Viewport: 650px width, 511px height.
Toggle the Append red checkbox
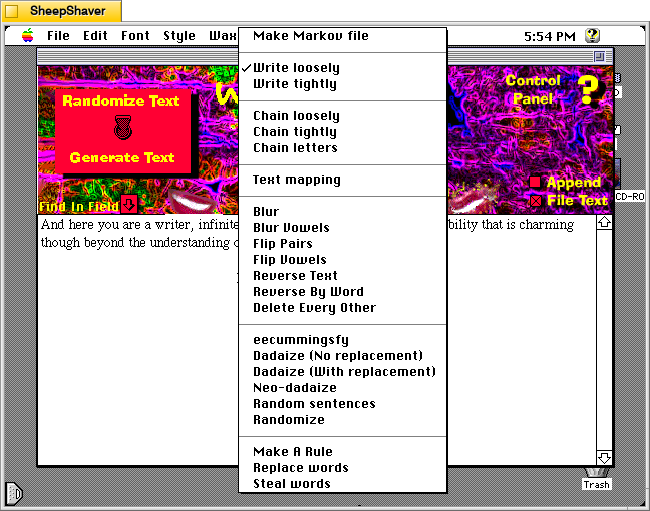pyautogui.click(x=535, y=182)
